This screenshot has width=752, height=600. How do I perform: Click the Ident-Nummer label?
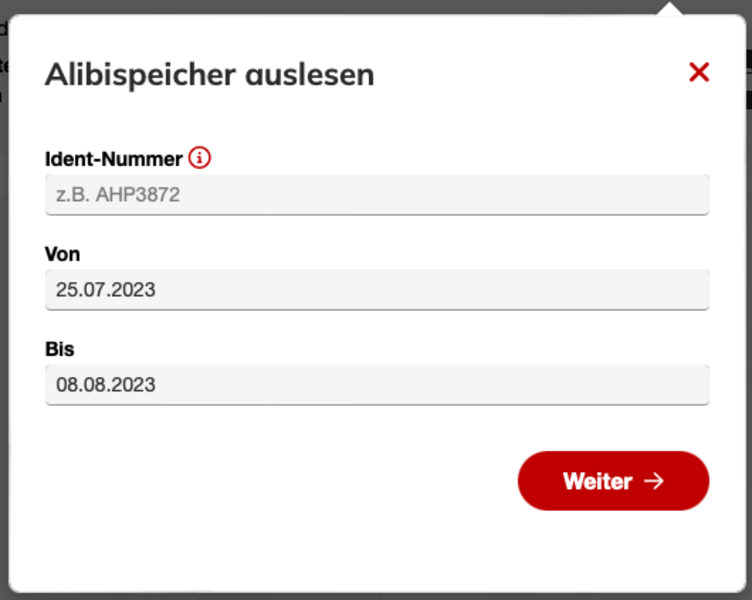coord(114,158)
